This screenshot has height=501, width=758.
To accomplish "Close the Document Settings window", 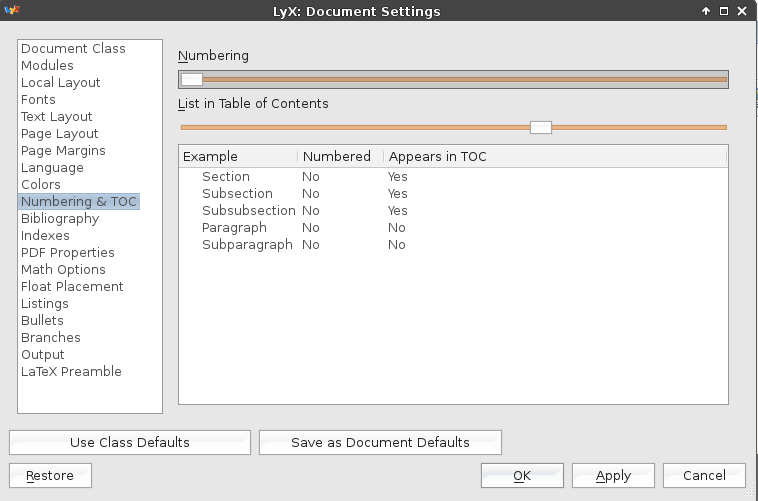I will tap(742, 11).
